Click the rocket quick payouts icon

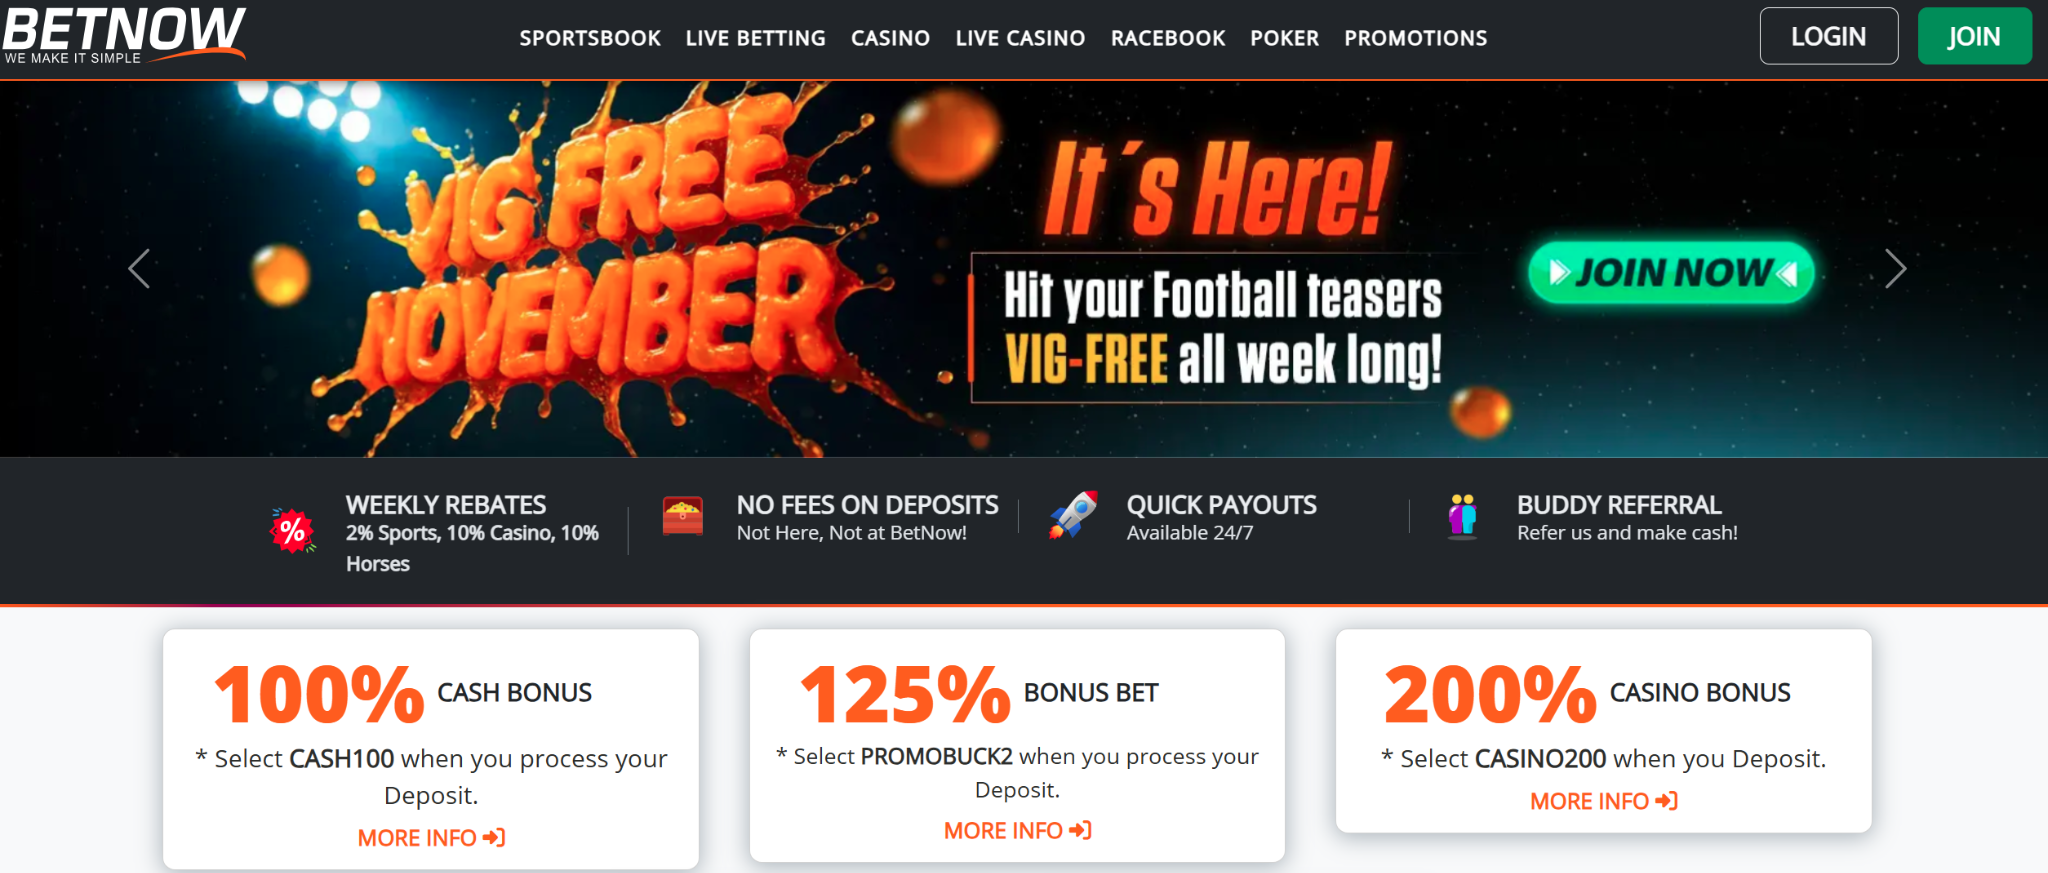[x=1074, y=514]
